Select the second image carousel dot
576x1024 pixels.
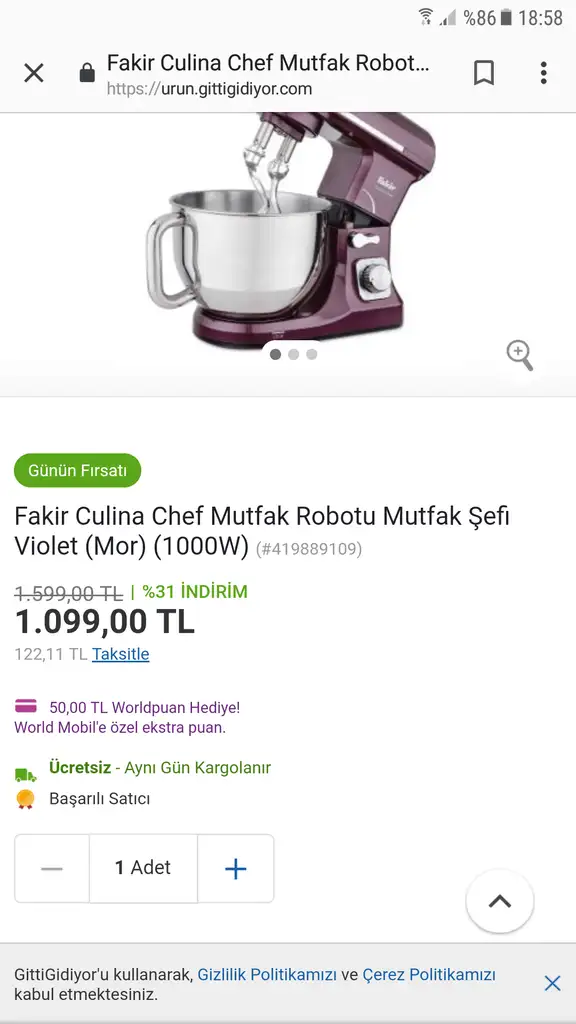pos(294,354)
